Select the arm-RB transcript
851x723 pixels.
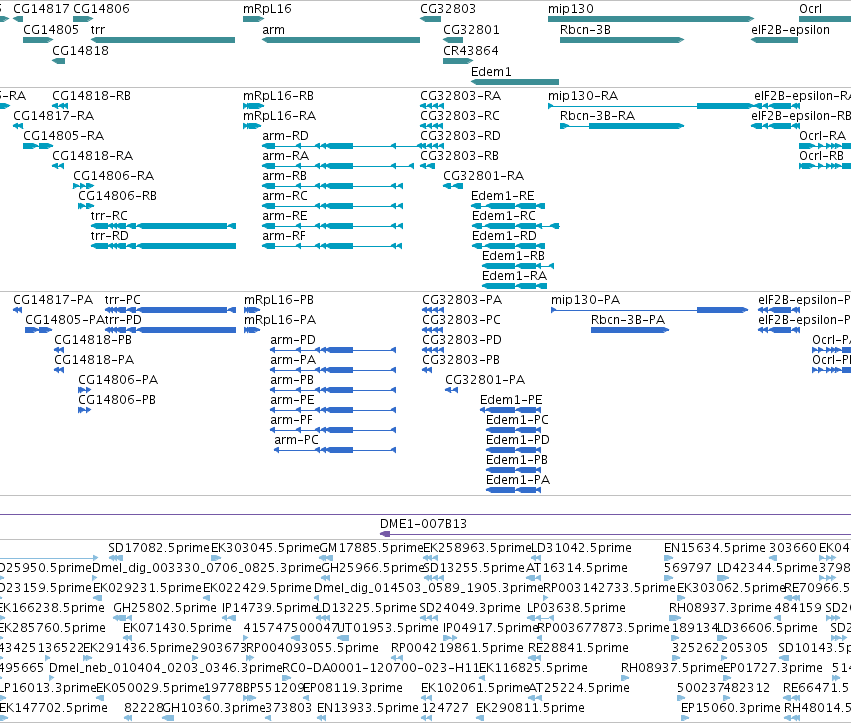(333, 186)
